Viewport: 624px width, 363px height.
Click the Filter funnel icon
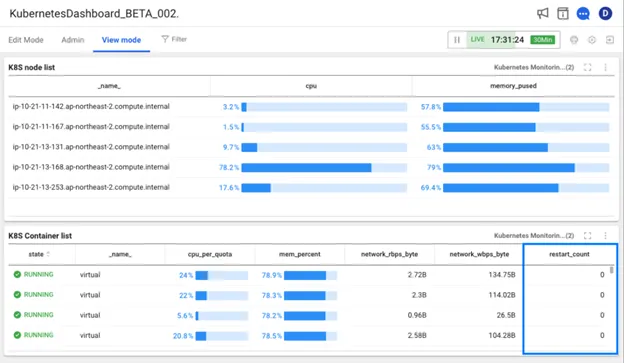165,39
